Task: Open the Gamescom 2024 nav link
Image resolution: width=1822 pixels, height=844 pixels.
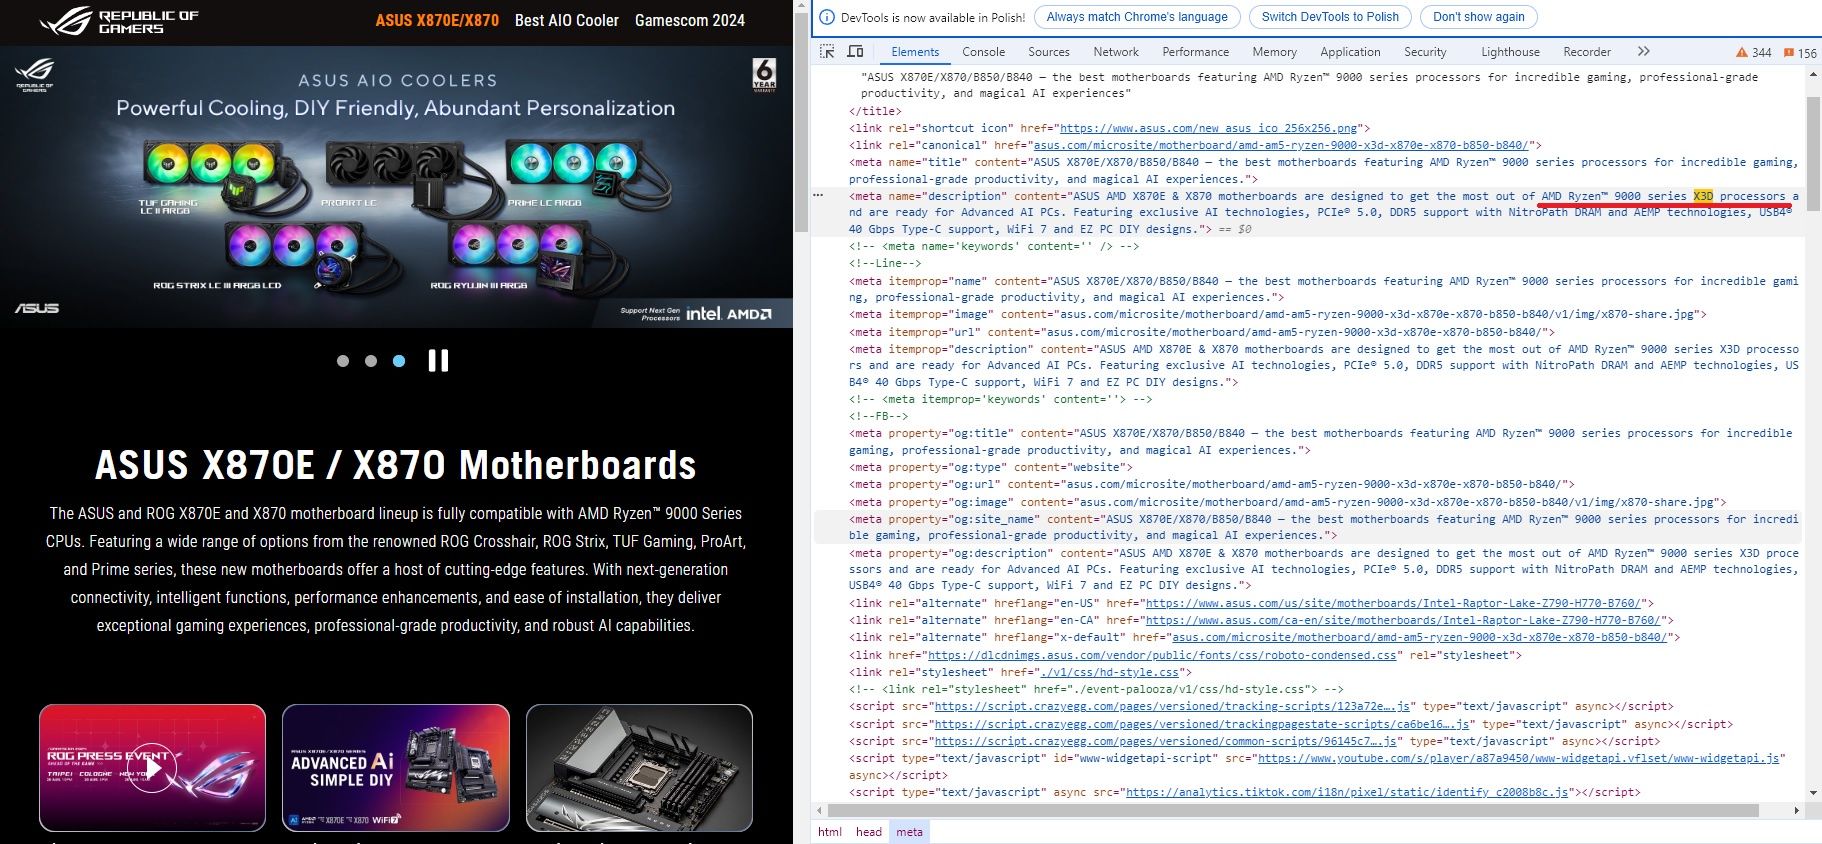Action: [690, 20]
